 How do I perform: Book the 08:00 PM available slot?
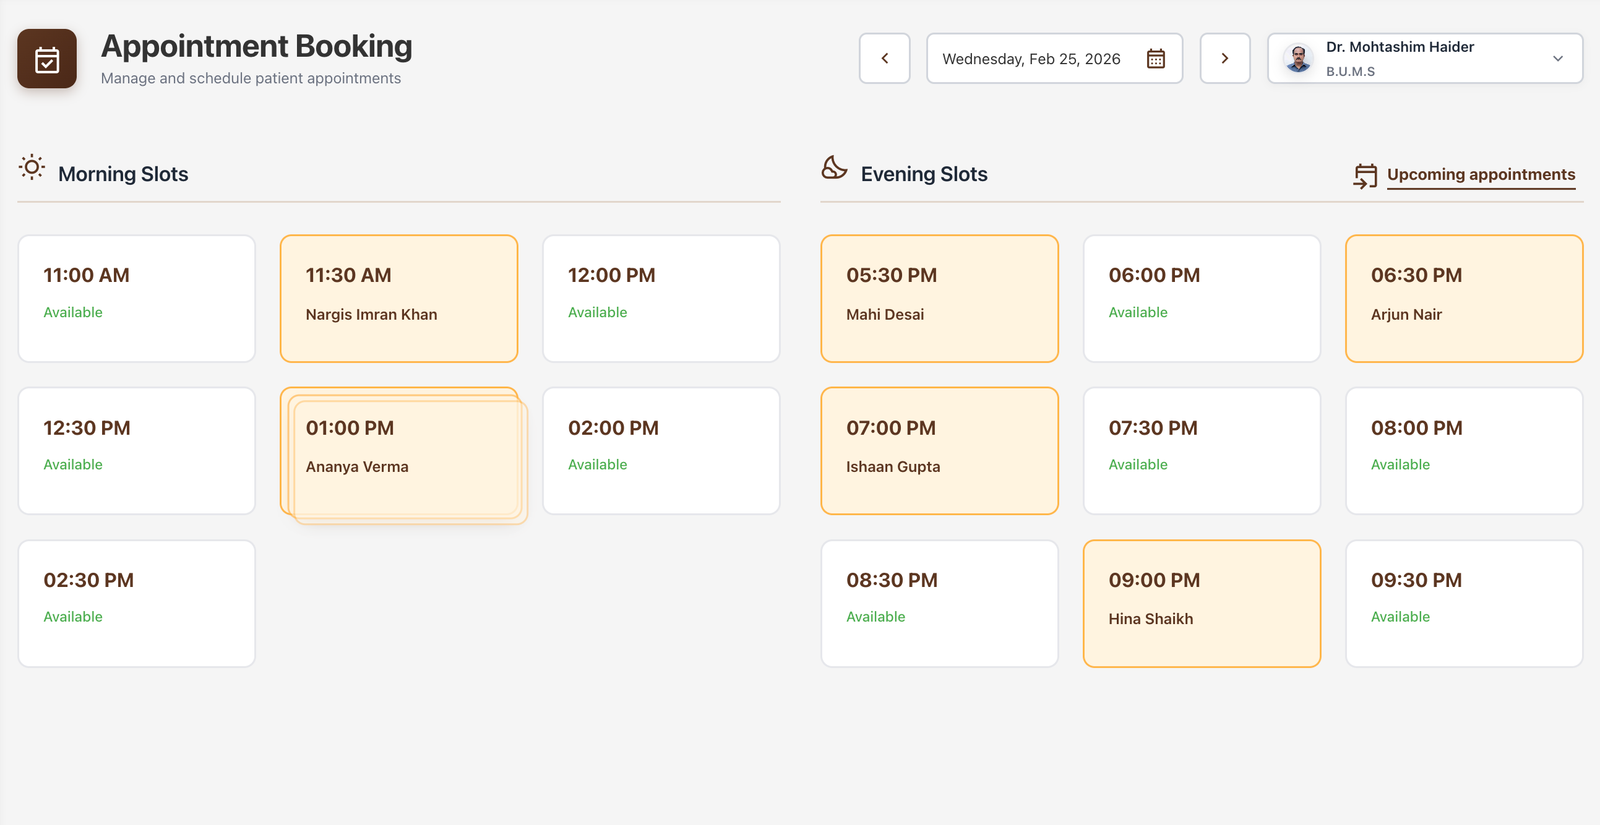[x=1464, y=451]
